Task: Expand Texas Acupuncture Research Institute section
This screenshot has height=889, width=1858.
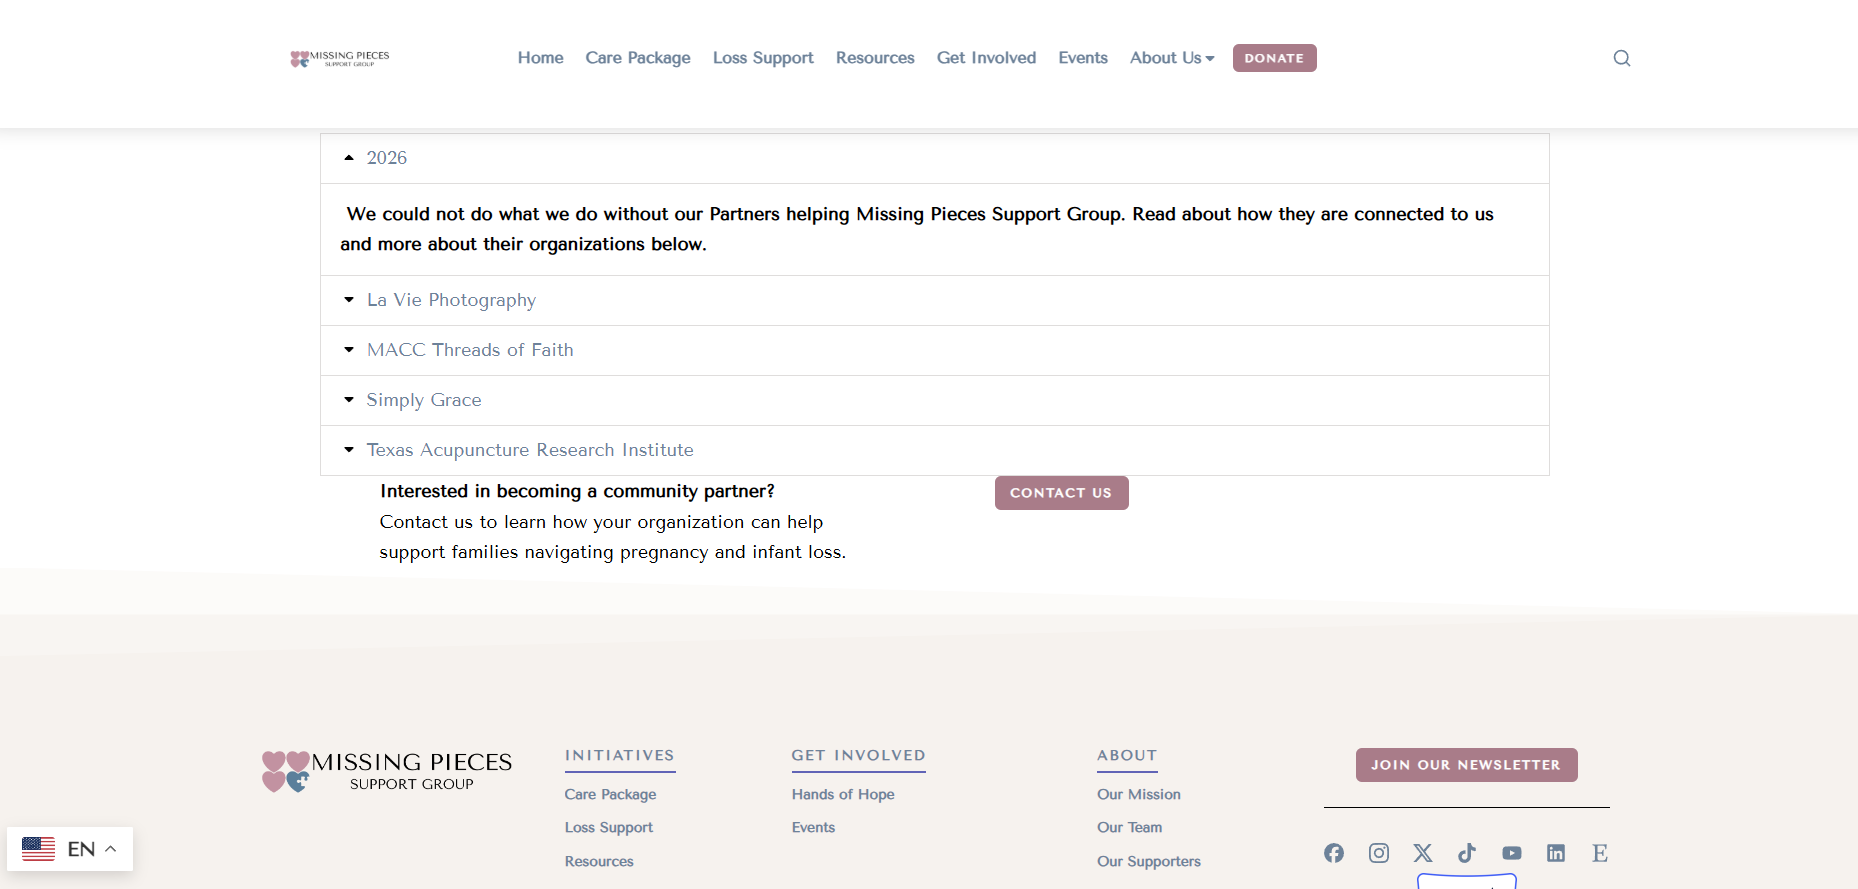Action: (x=530, y=450)
